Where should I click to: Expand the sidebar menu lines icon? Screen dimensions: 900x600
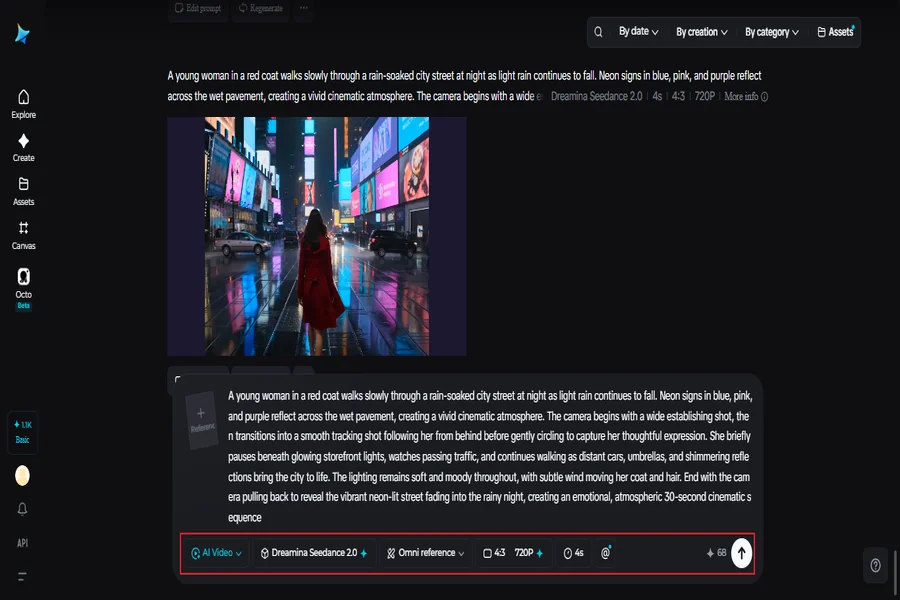tap(22, 576)
